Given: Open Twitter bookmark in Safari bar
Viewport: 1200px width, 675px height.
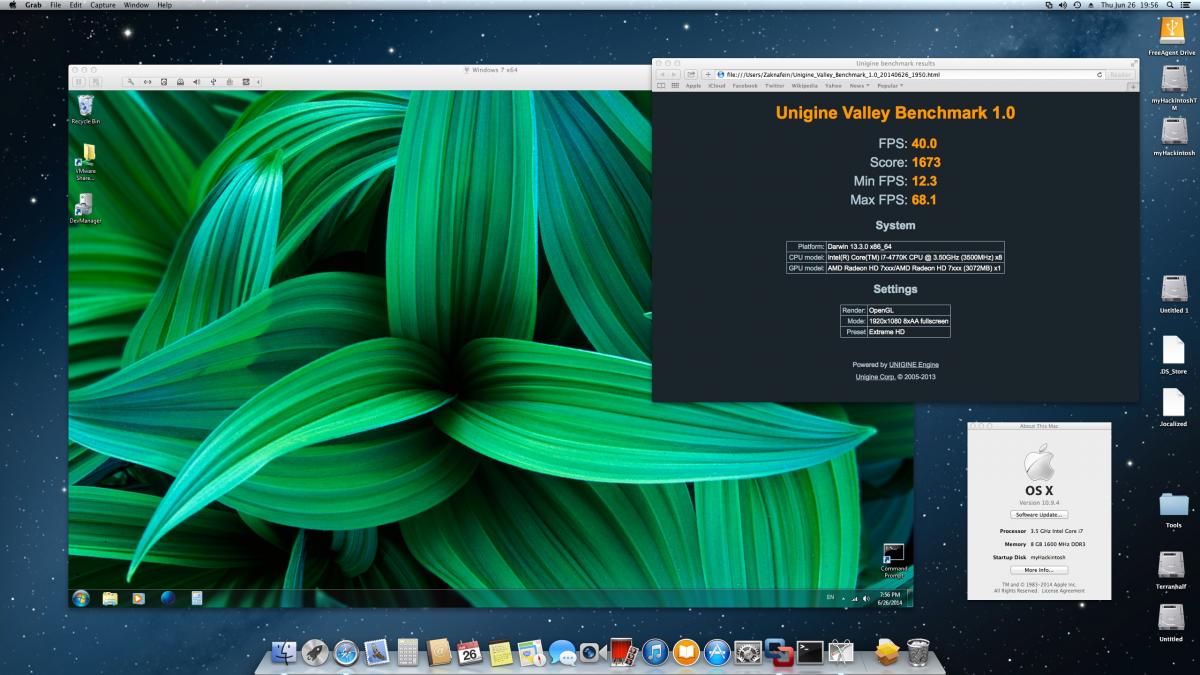Looking at the screenshot, I should 774,86.
